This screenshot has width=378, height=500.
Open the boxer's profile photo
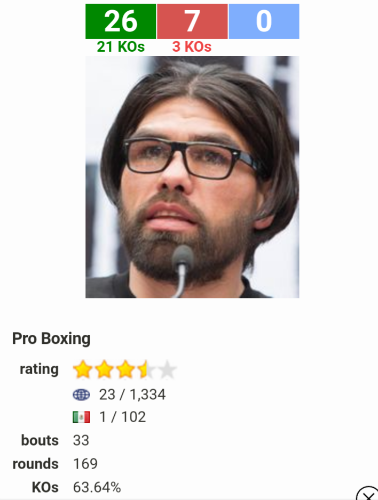pyautogui.click(x=192, y=177)
